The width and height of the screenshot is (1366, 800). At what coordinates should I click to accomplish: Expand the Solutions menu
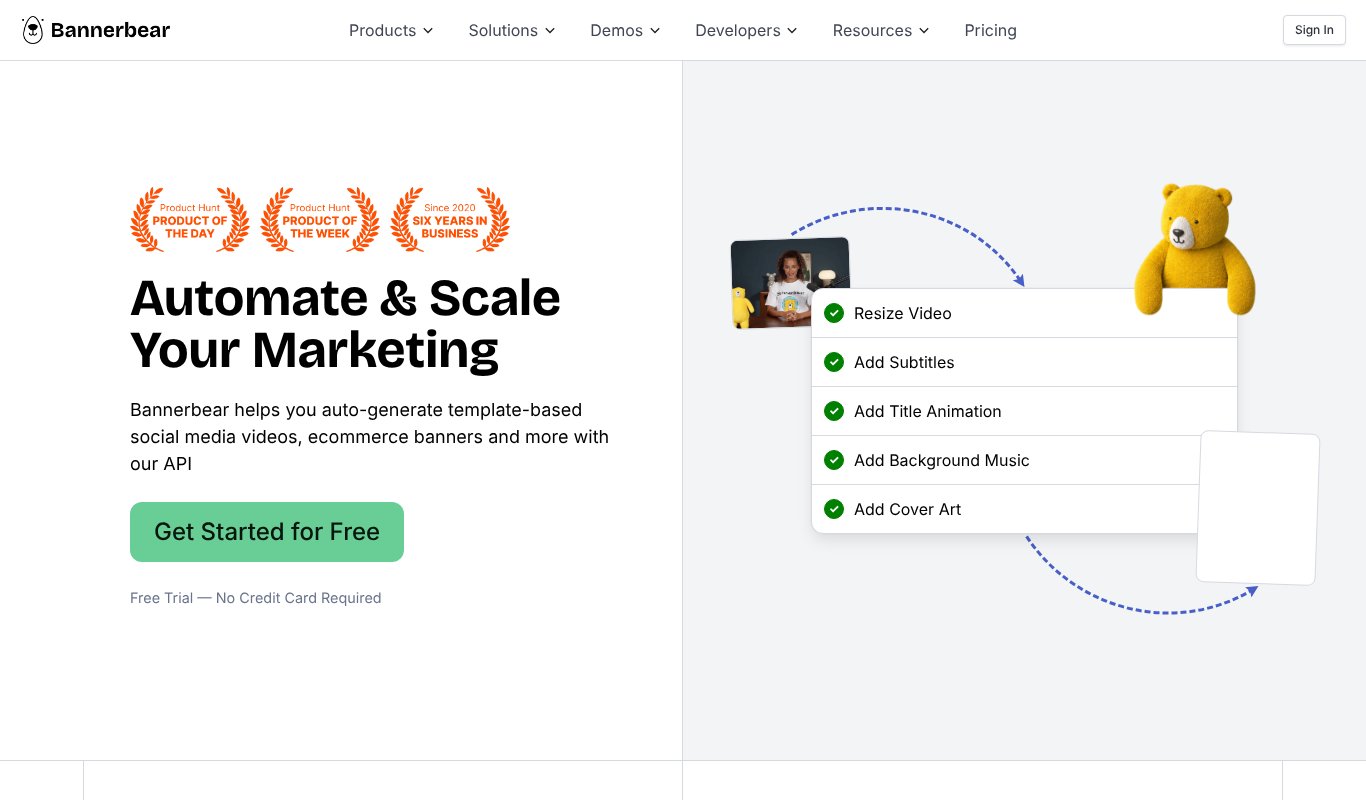(x=512, y=30)
